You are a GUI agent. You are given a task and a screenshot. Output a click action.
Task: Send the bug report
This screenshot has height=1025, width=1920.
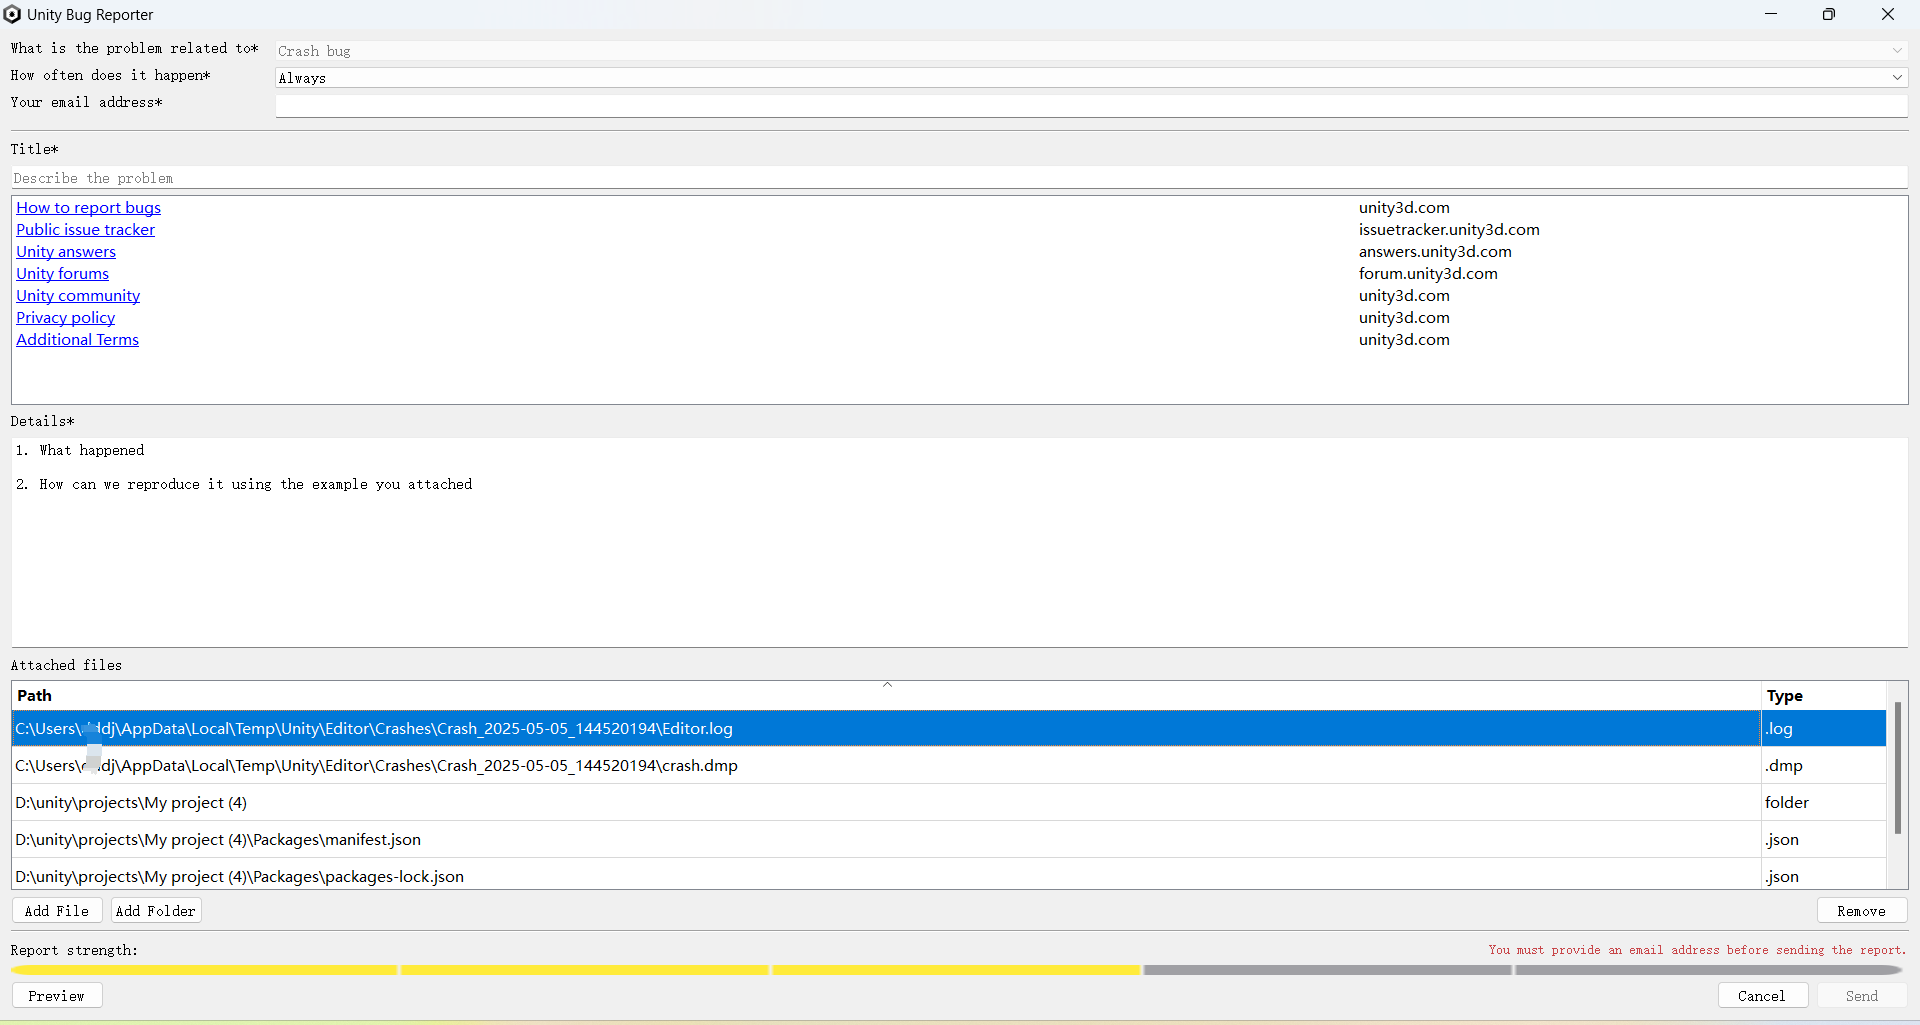(1860, 995)
